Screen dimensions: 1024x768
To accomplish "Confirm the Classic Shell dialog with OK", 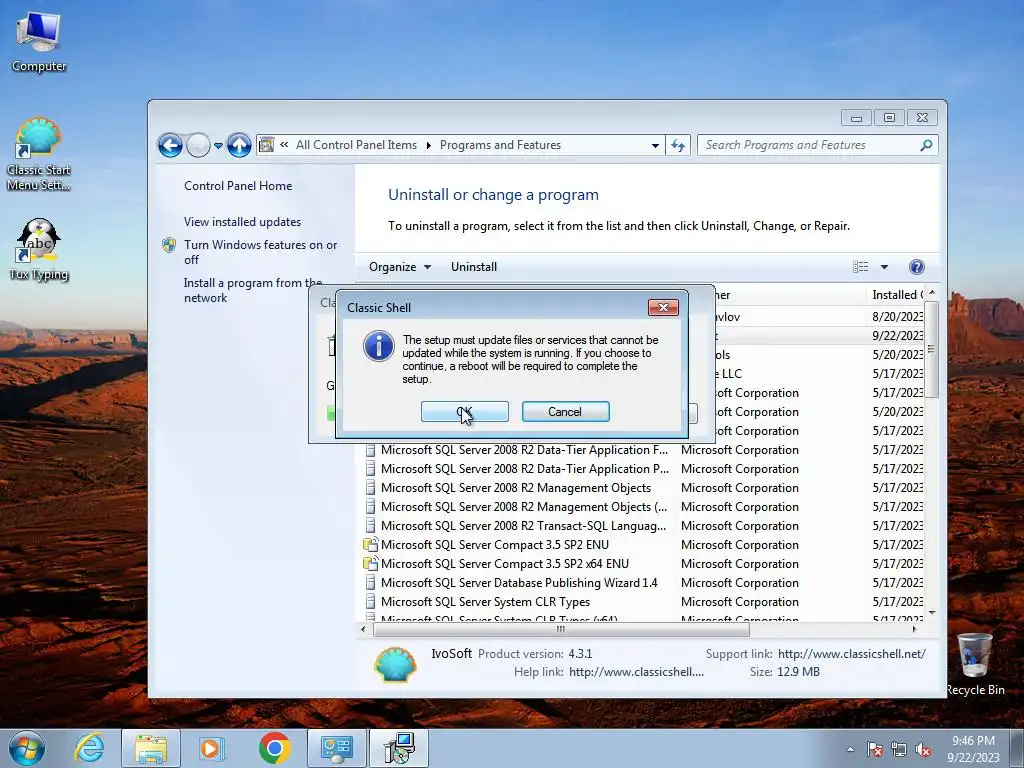I will (464, 411).
